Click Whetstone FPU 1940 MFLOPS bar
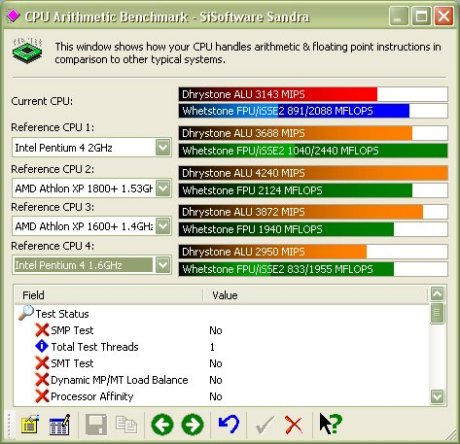The height and width of the screenshot is (444, 460). 313,229
